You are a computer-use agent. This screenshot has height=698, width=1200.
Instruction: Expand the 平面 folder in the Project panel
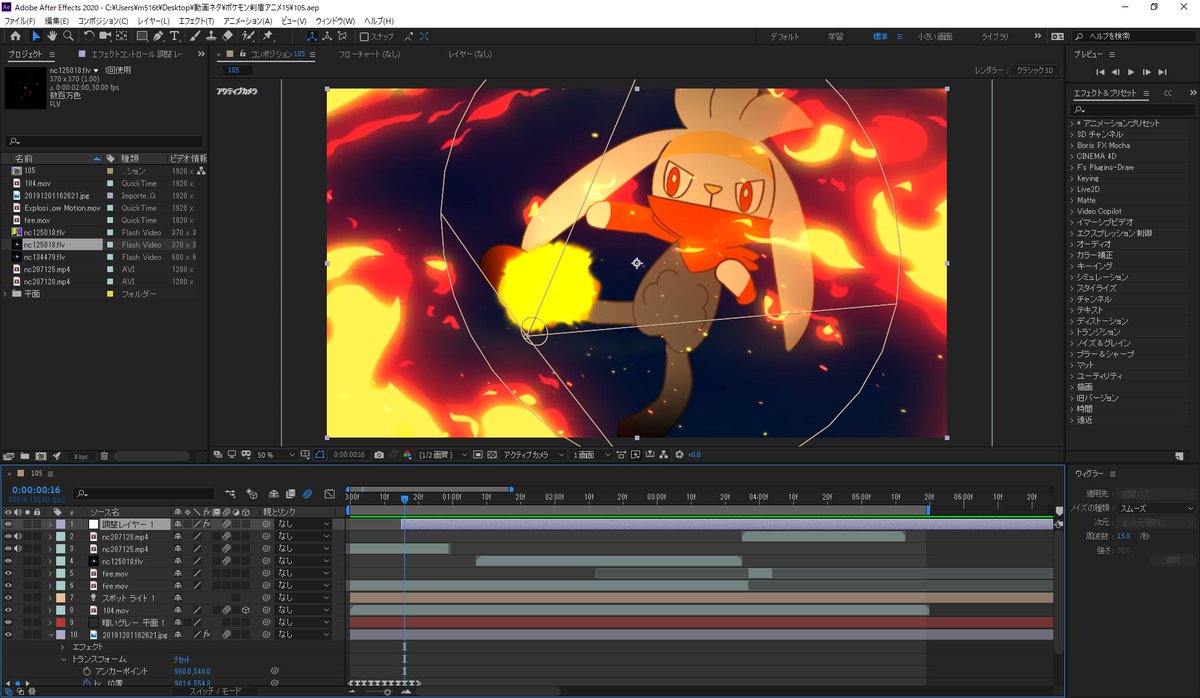(6, 294)
